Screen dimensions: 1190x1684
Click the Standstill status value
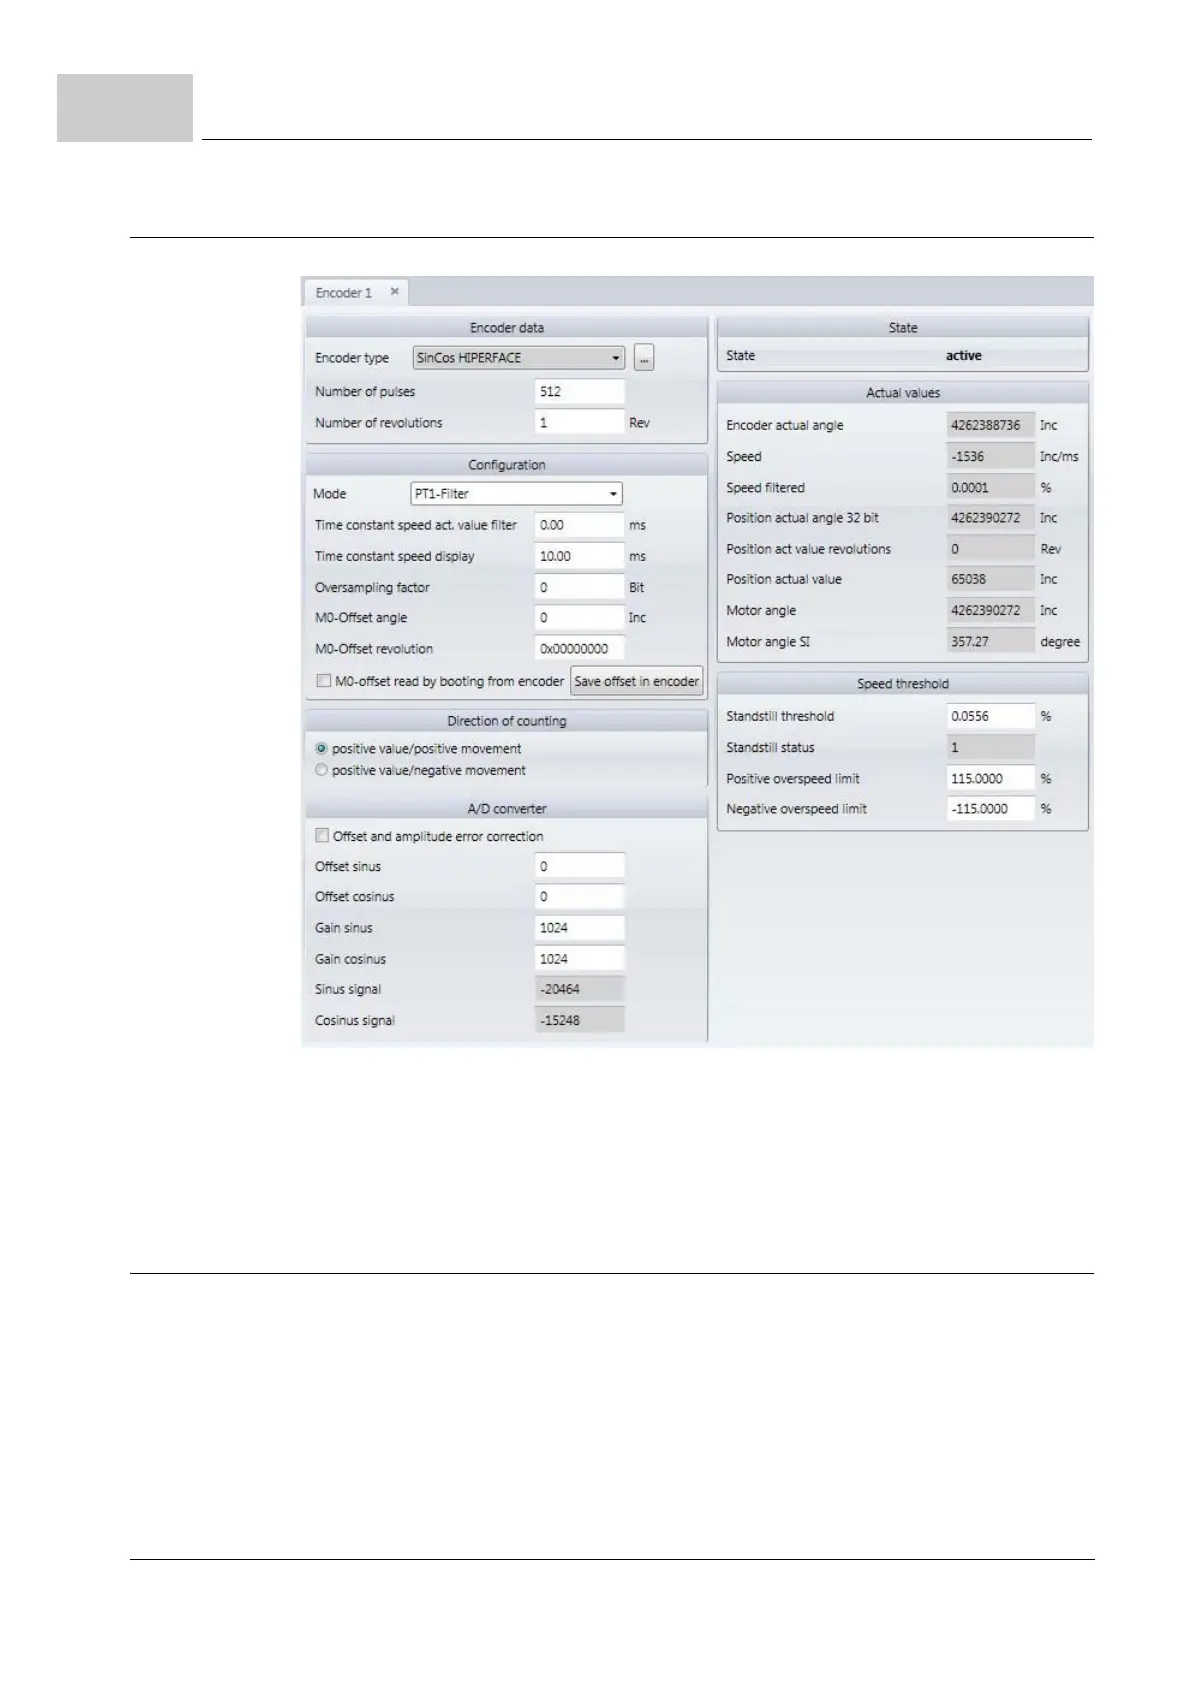pos(991,747)
